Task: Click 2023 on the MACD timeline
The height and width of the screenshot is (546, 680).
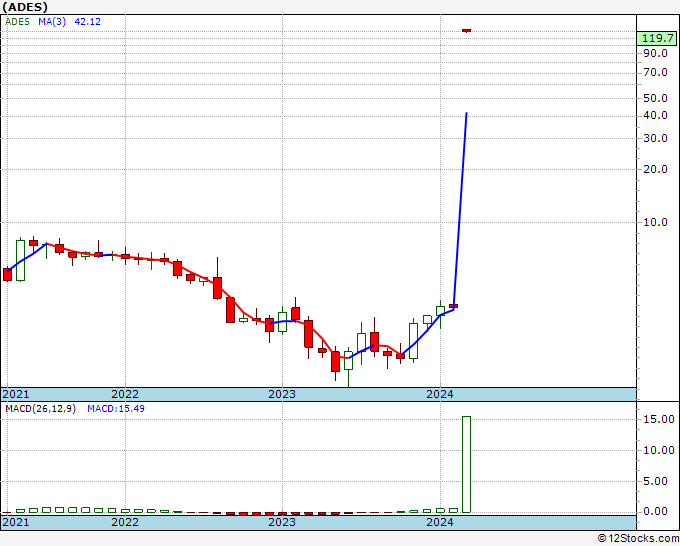Action: pyautogui.click(x=282, y=522)
